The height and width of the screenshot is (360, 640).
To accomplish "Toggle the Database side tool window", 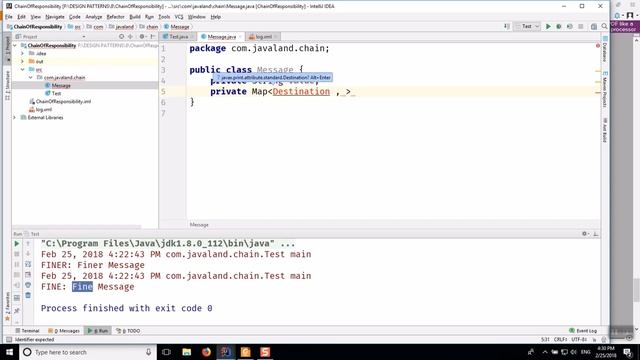I will [605, 49].
